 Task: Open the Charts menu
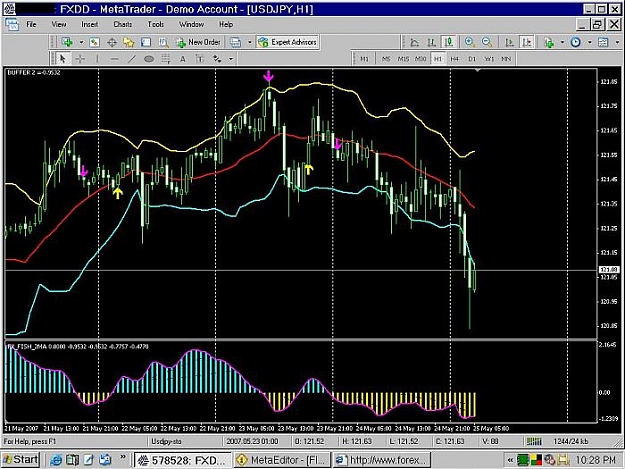pos(123,24)
